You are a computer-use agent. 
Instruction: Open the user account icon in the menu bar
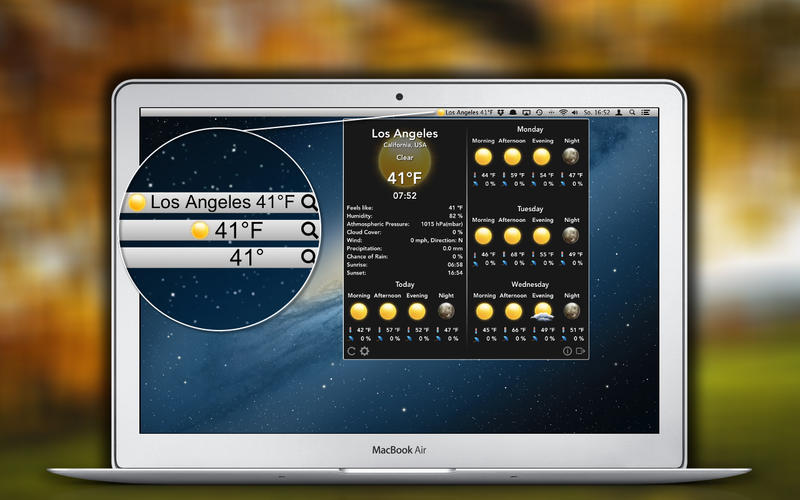(x=619, y=112)
